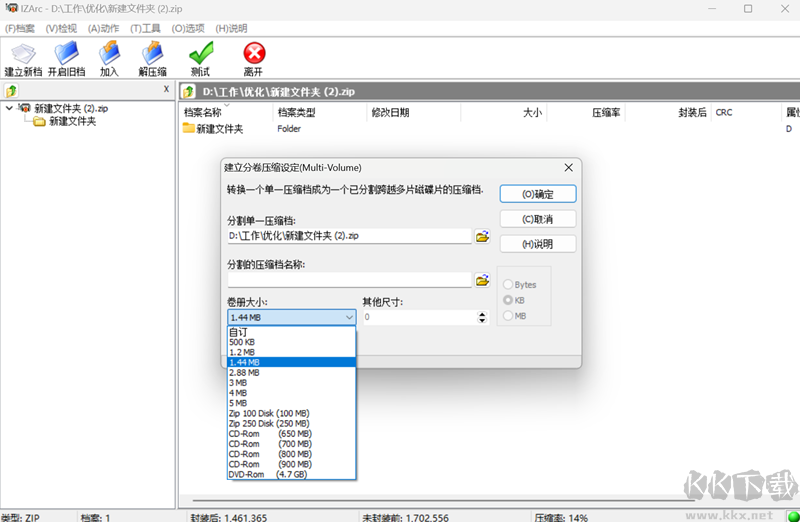Click the green status indicator in the status bar

(793, 516)
